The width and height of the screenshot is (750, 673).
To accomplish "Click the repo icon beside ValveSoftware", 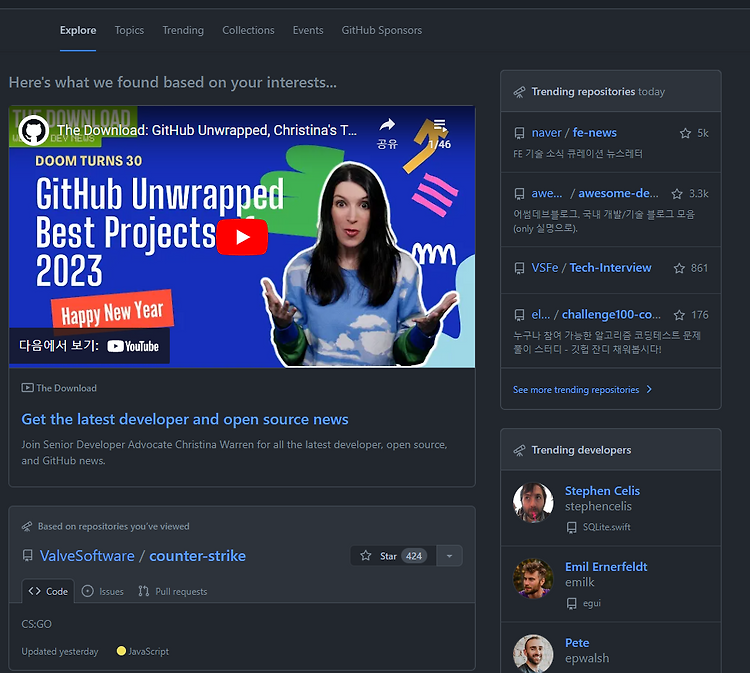I will (28, 555).
